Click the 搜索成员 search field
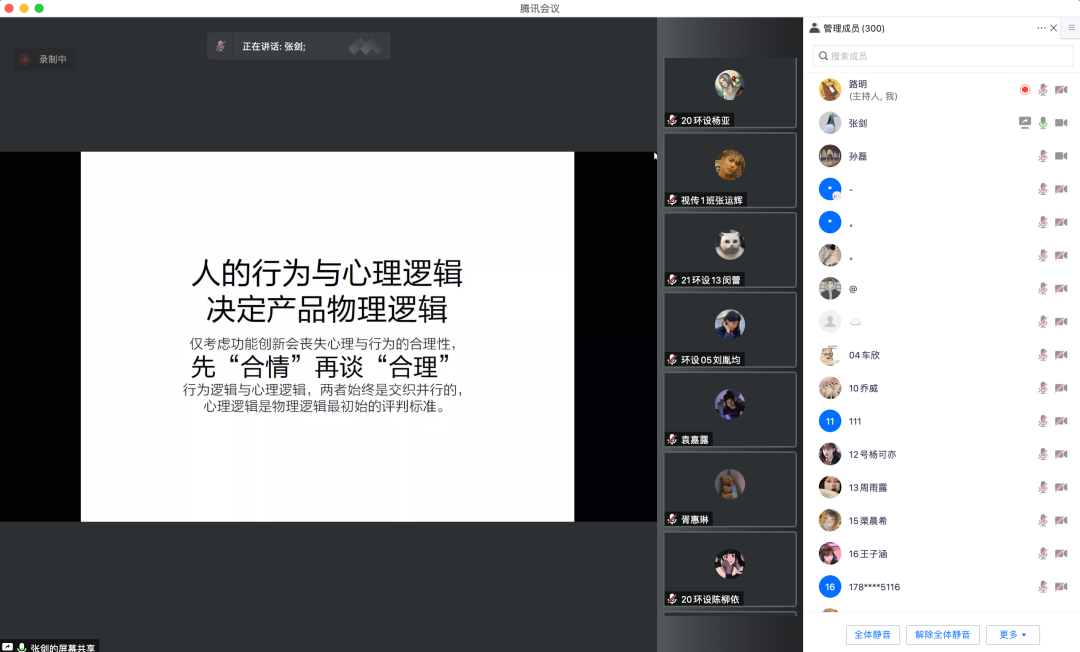 942,56
